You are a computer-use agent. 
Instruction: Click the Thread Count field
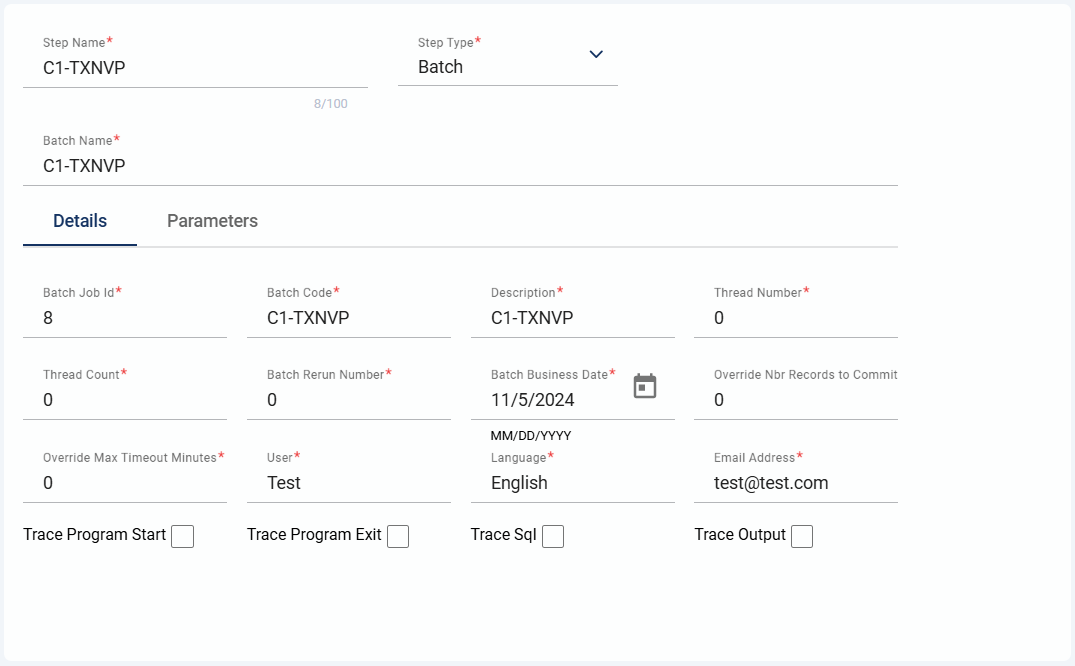(x=125, y=400)
